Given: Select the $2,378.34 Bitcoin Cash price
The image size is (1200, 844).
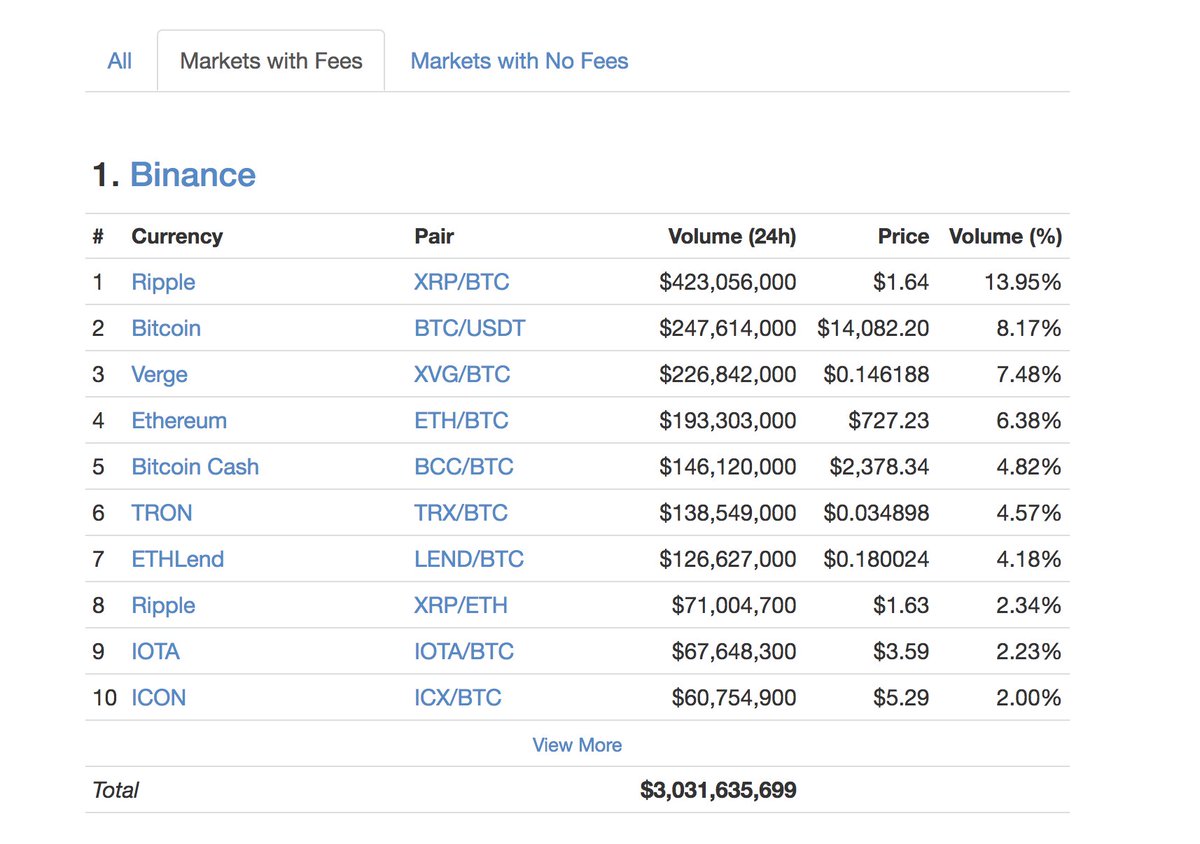Looking at the screenshot, I should 879,467.
